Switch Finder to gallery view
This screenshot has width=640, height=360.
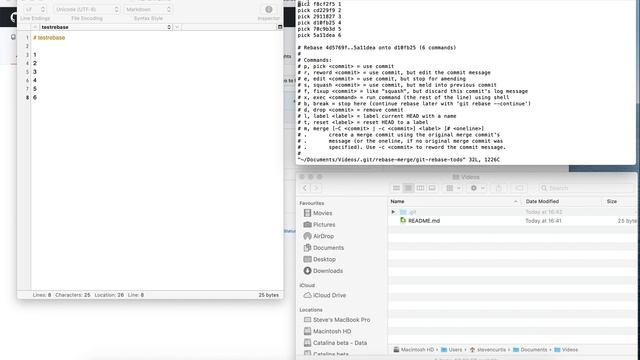pyautogui.click(x=432, y=188)
